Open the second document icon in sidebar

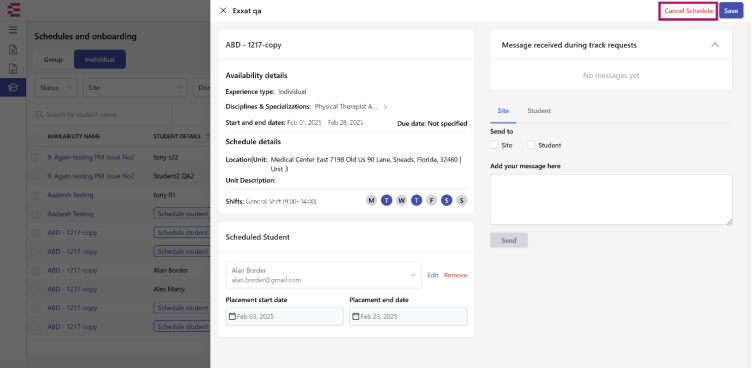(13, 69)
